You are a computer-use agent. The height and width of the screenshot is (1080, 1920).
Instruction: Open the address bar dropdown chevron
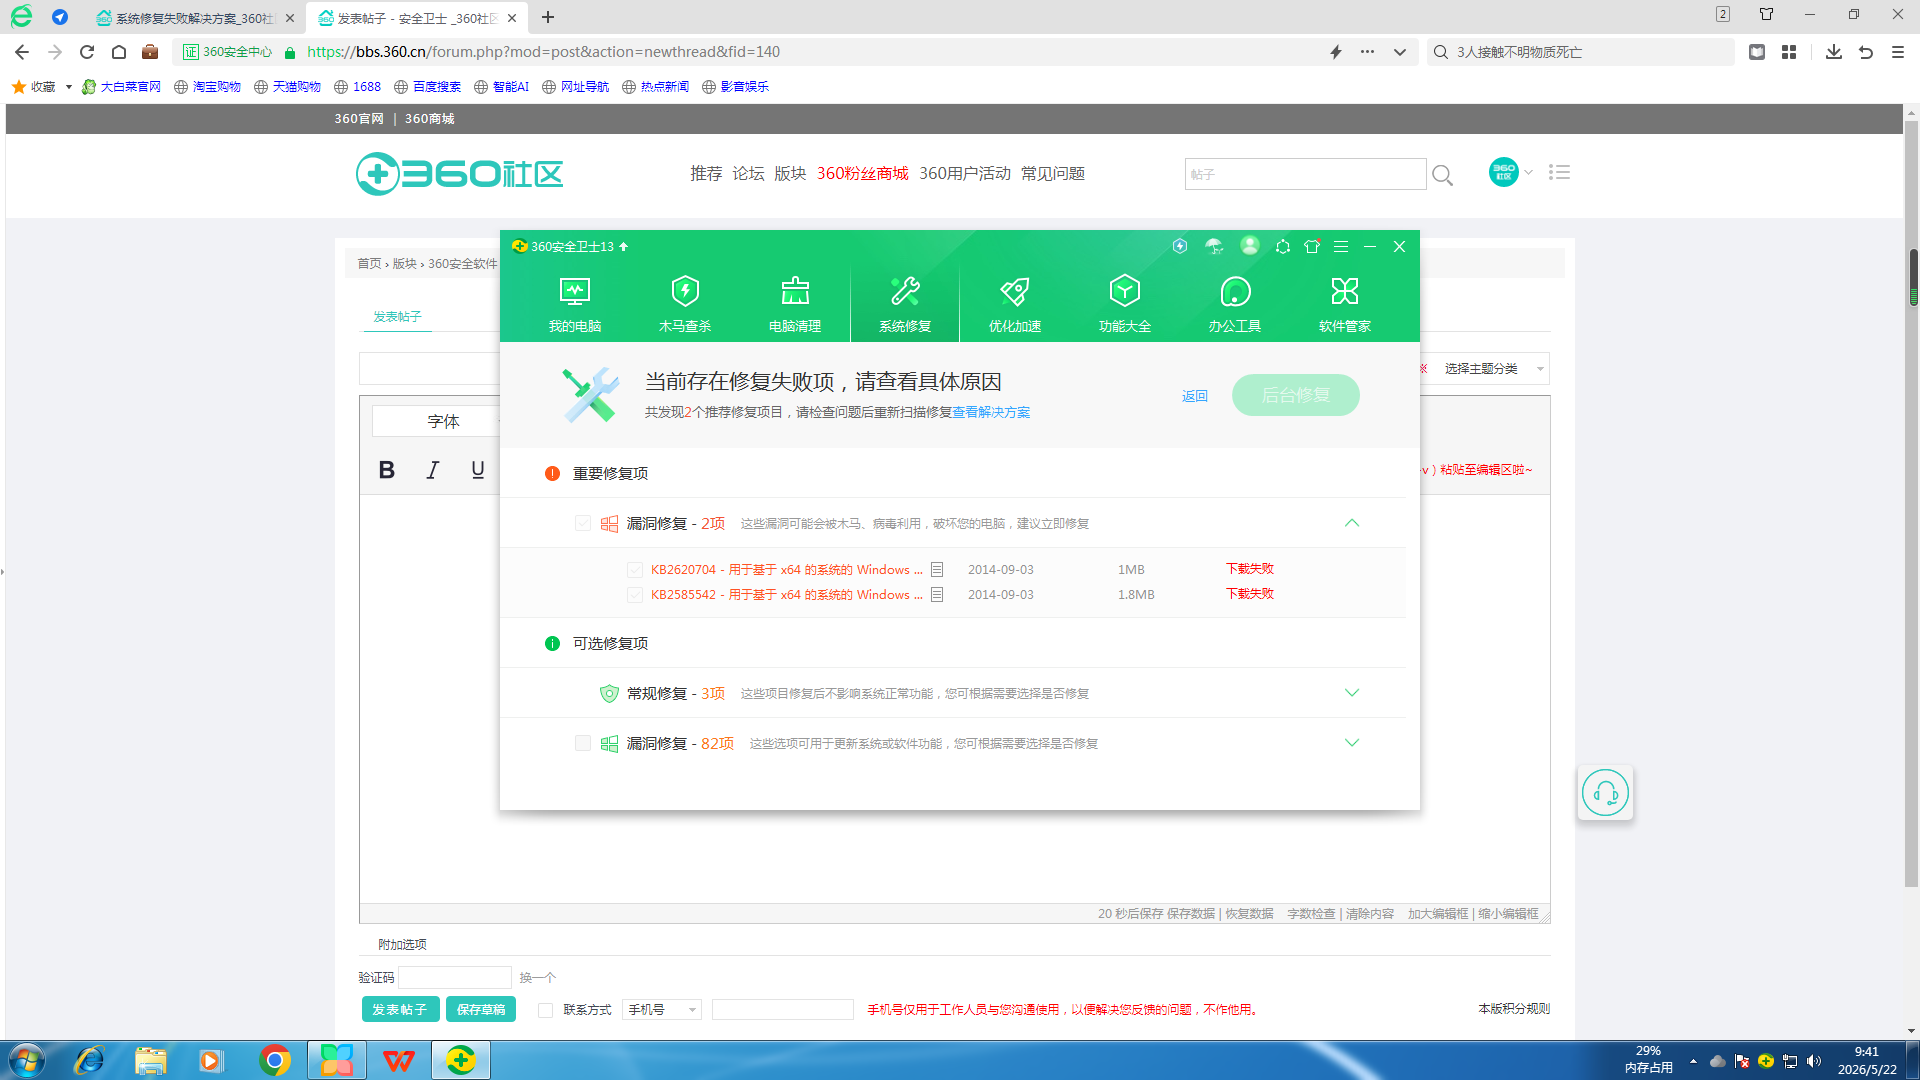click(1400, 52)
